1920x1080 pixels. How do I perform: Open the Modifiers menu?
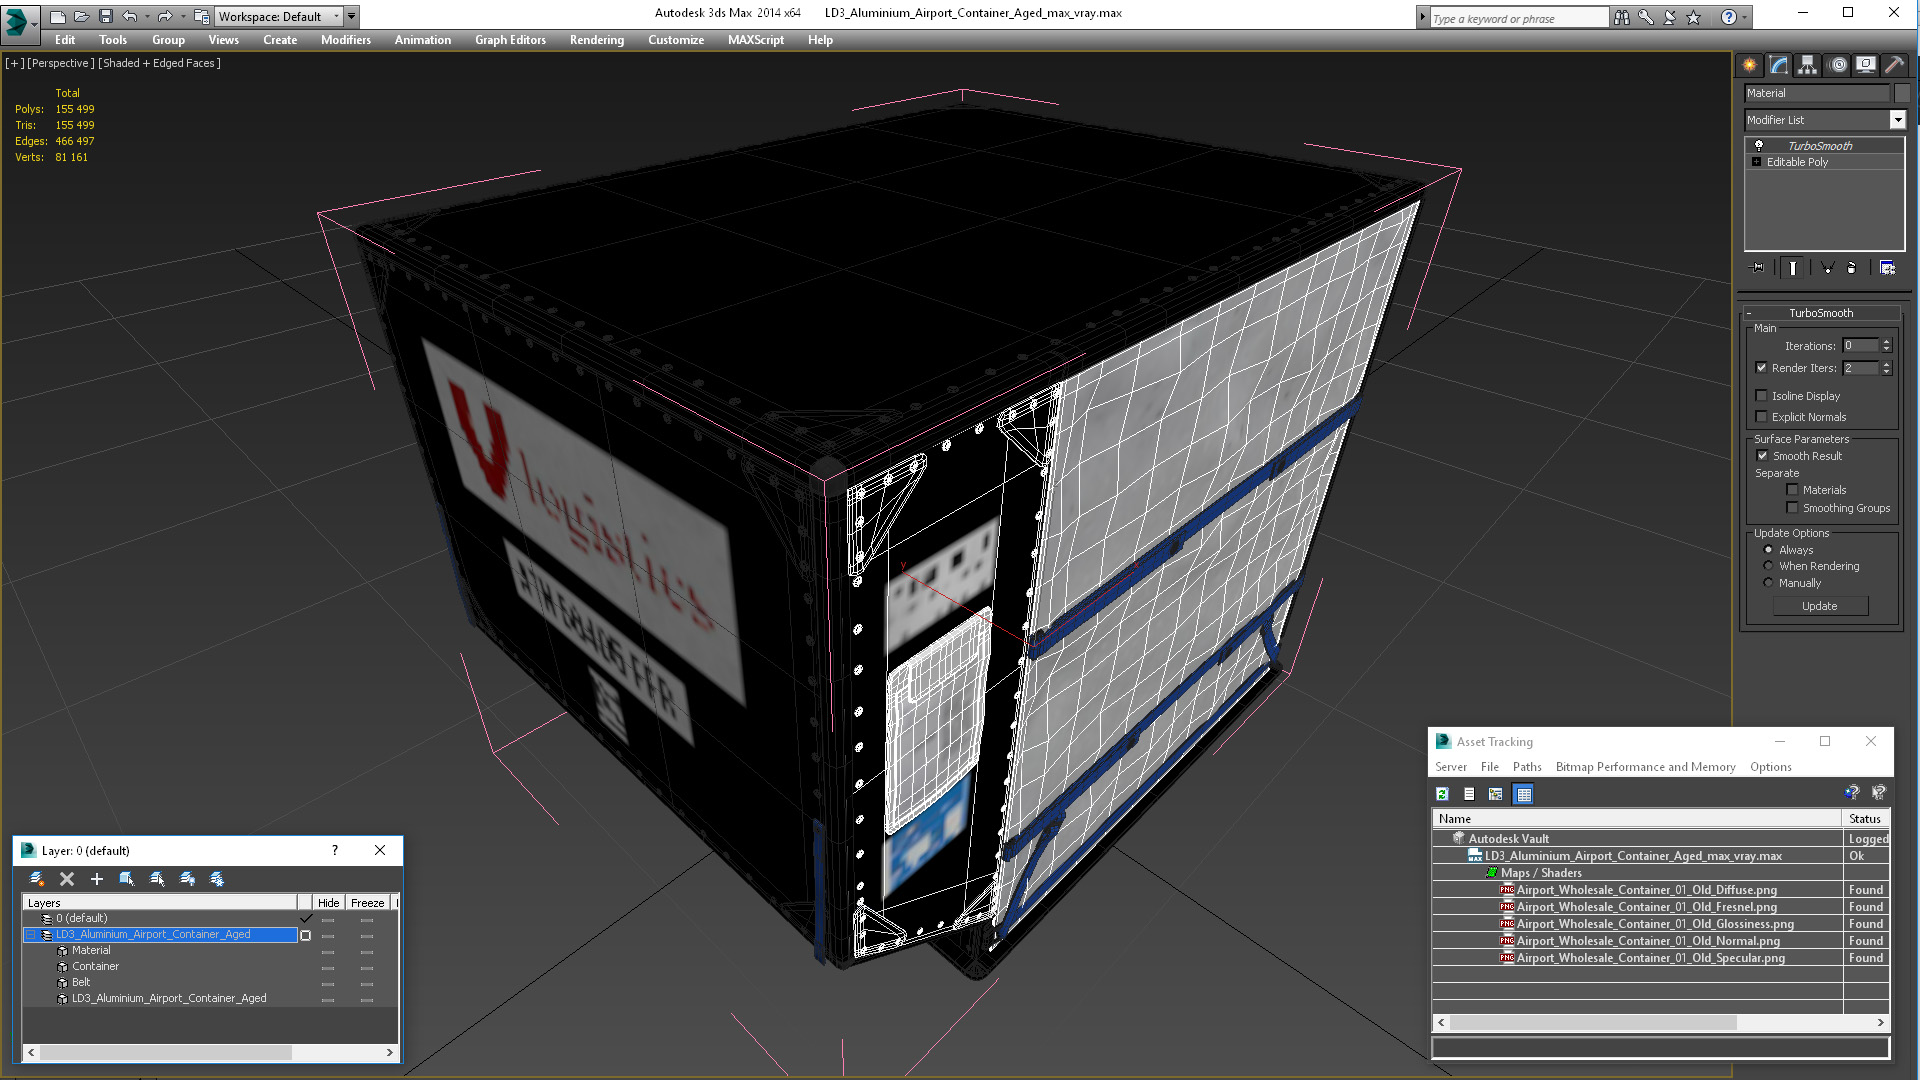[x=345, y=40]
